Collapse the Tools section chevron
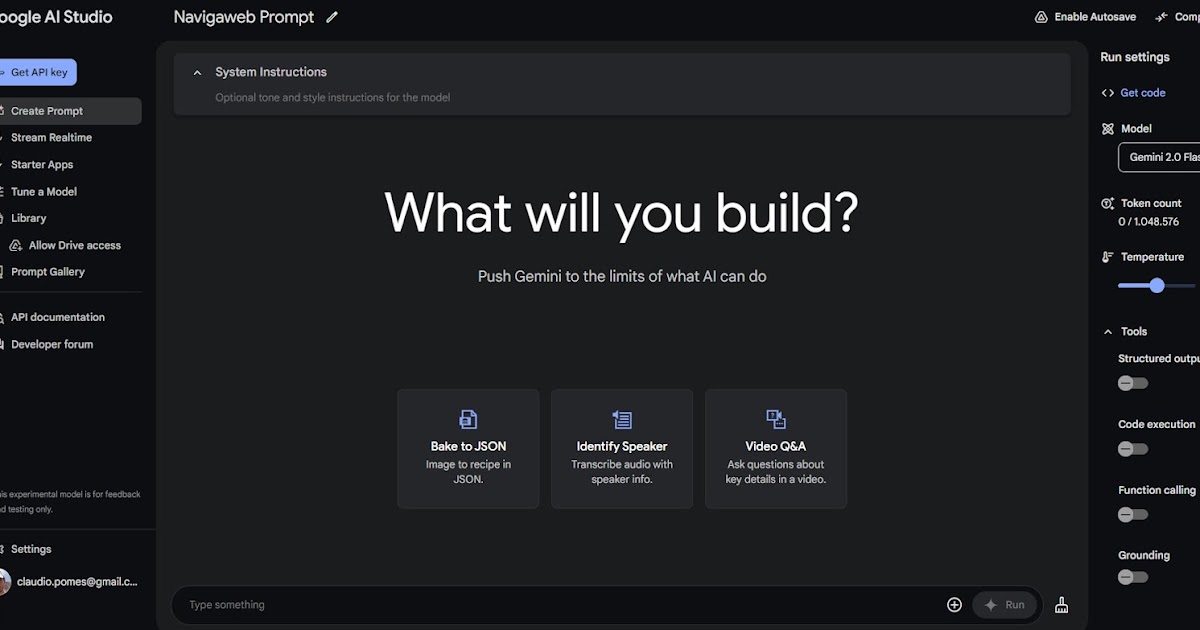This screenshot has width=1200, height=630. click(1107, 332)
